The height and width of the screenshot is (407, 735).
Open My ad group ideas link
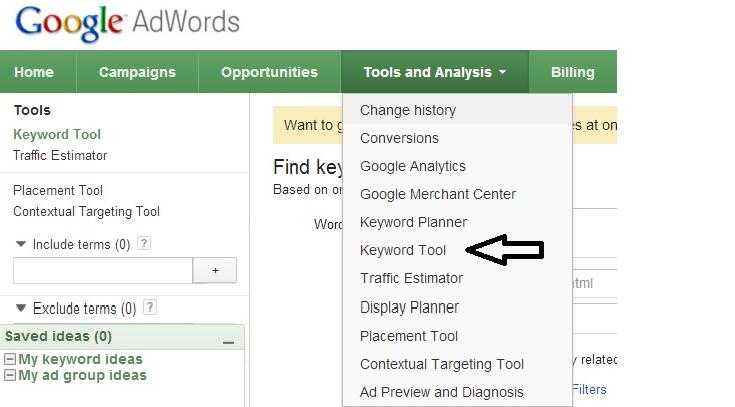point(82,376)
